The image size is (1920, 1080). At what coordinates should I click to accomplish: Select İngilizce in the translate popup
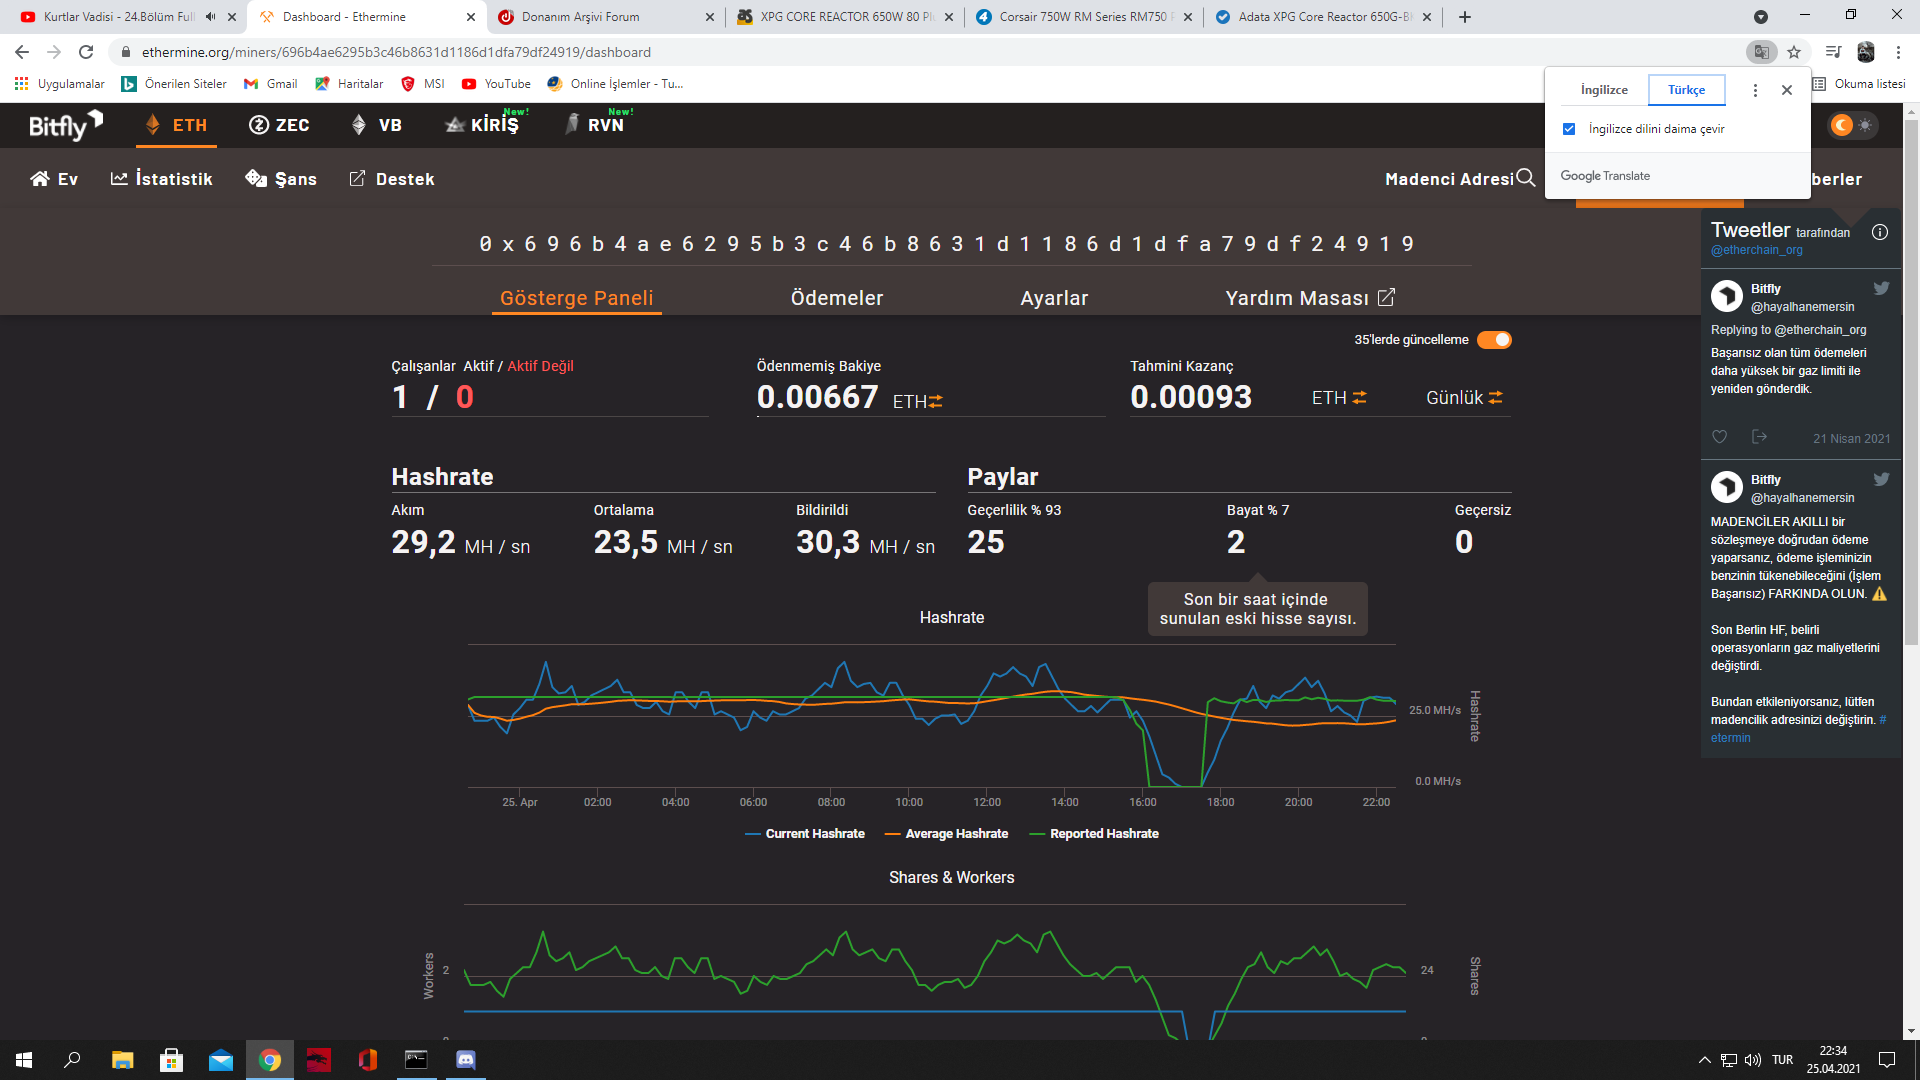[1604, 90]
